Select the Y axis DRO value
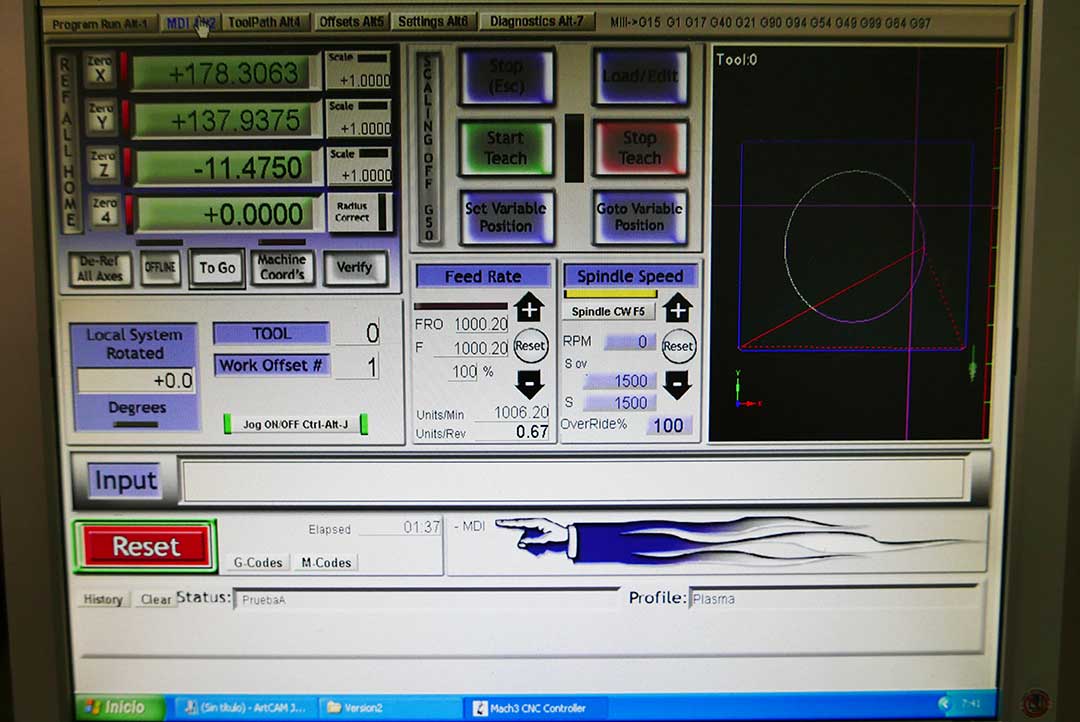This screenshot has width=1080, height=722. (x=227, y=121)
